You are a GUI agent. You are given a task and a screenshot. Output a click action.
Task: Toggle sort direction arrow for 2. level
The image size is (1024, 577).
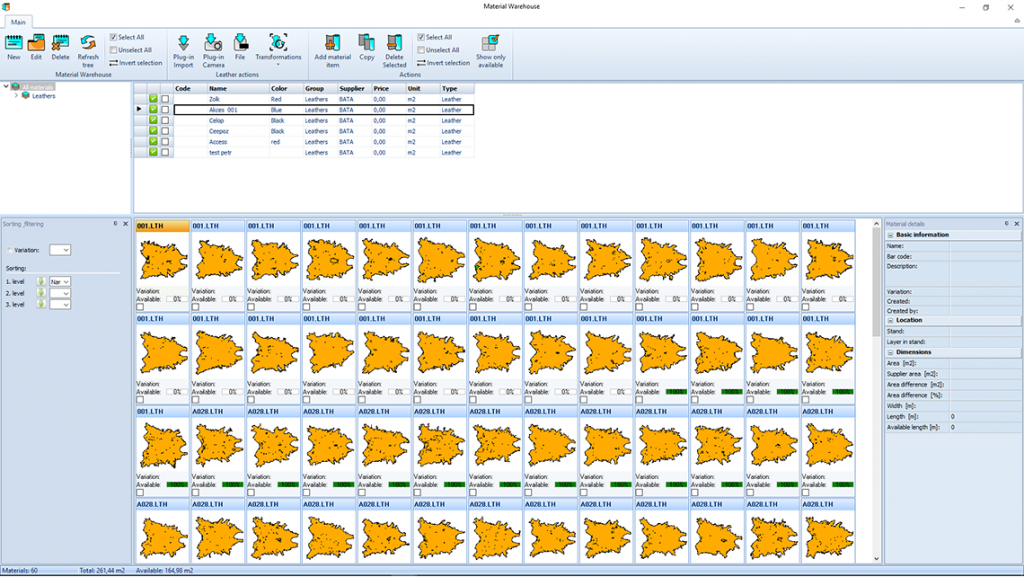point(42,293)
